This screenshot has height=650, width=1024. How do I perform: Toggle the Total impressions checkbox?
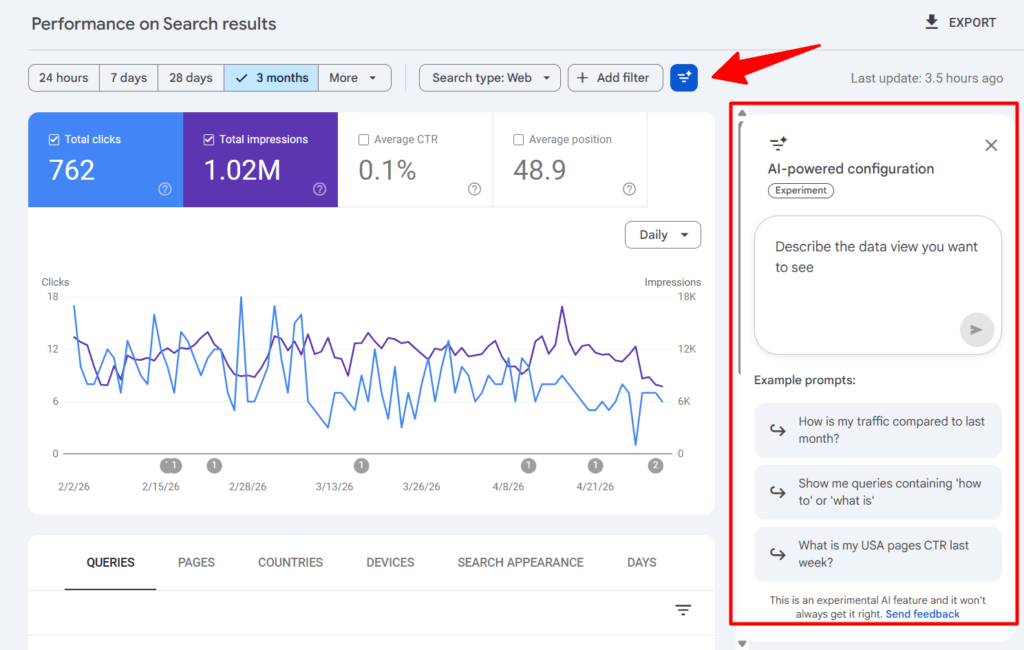tap(209, 139)
